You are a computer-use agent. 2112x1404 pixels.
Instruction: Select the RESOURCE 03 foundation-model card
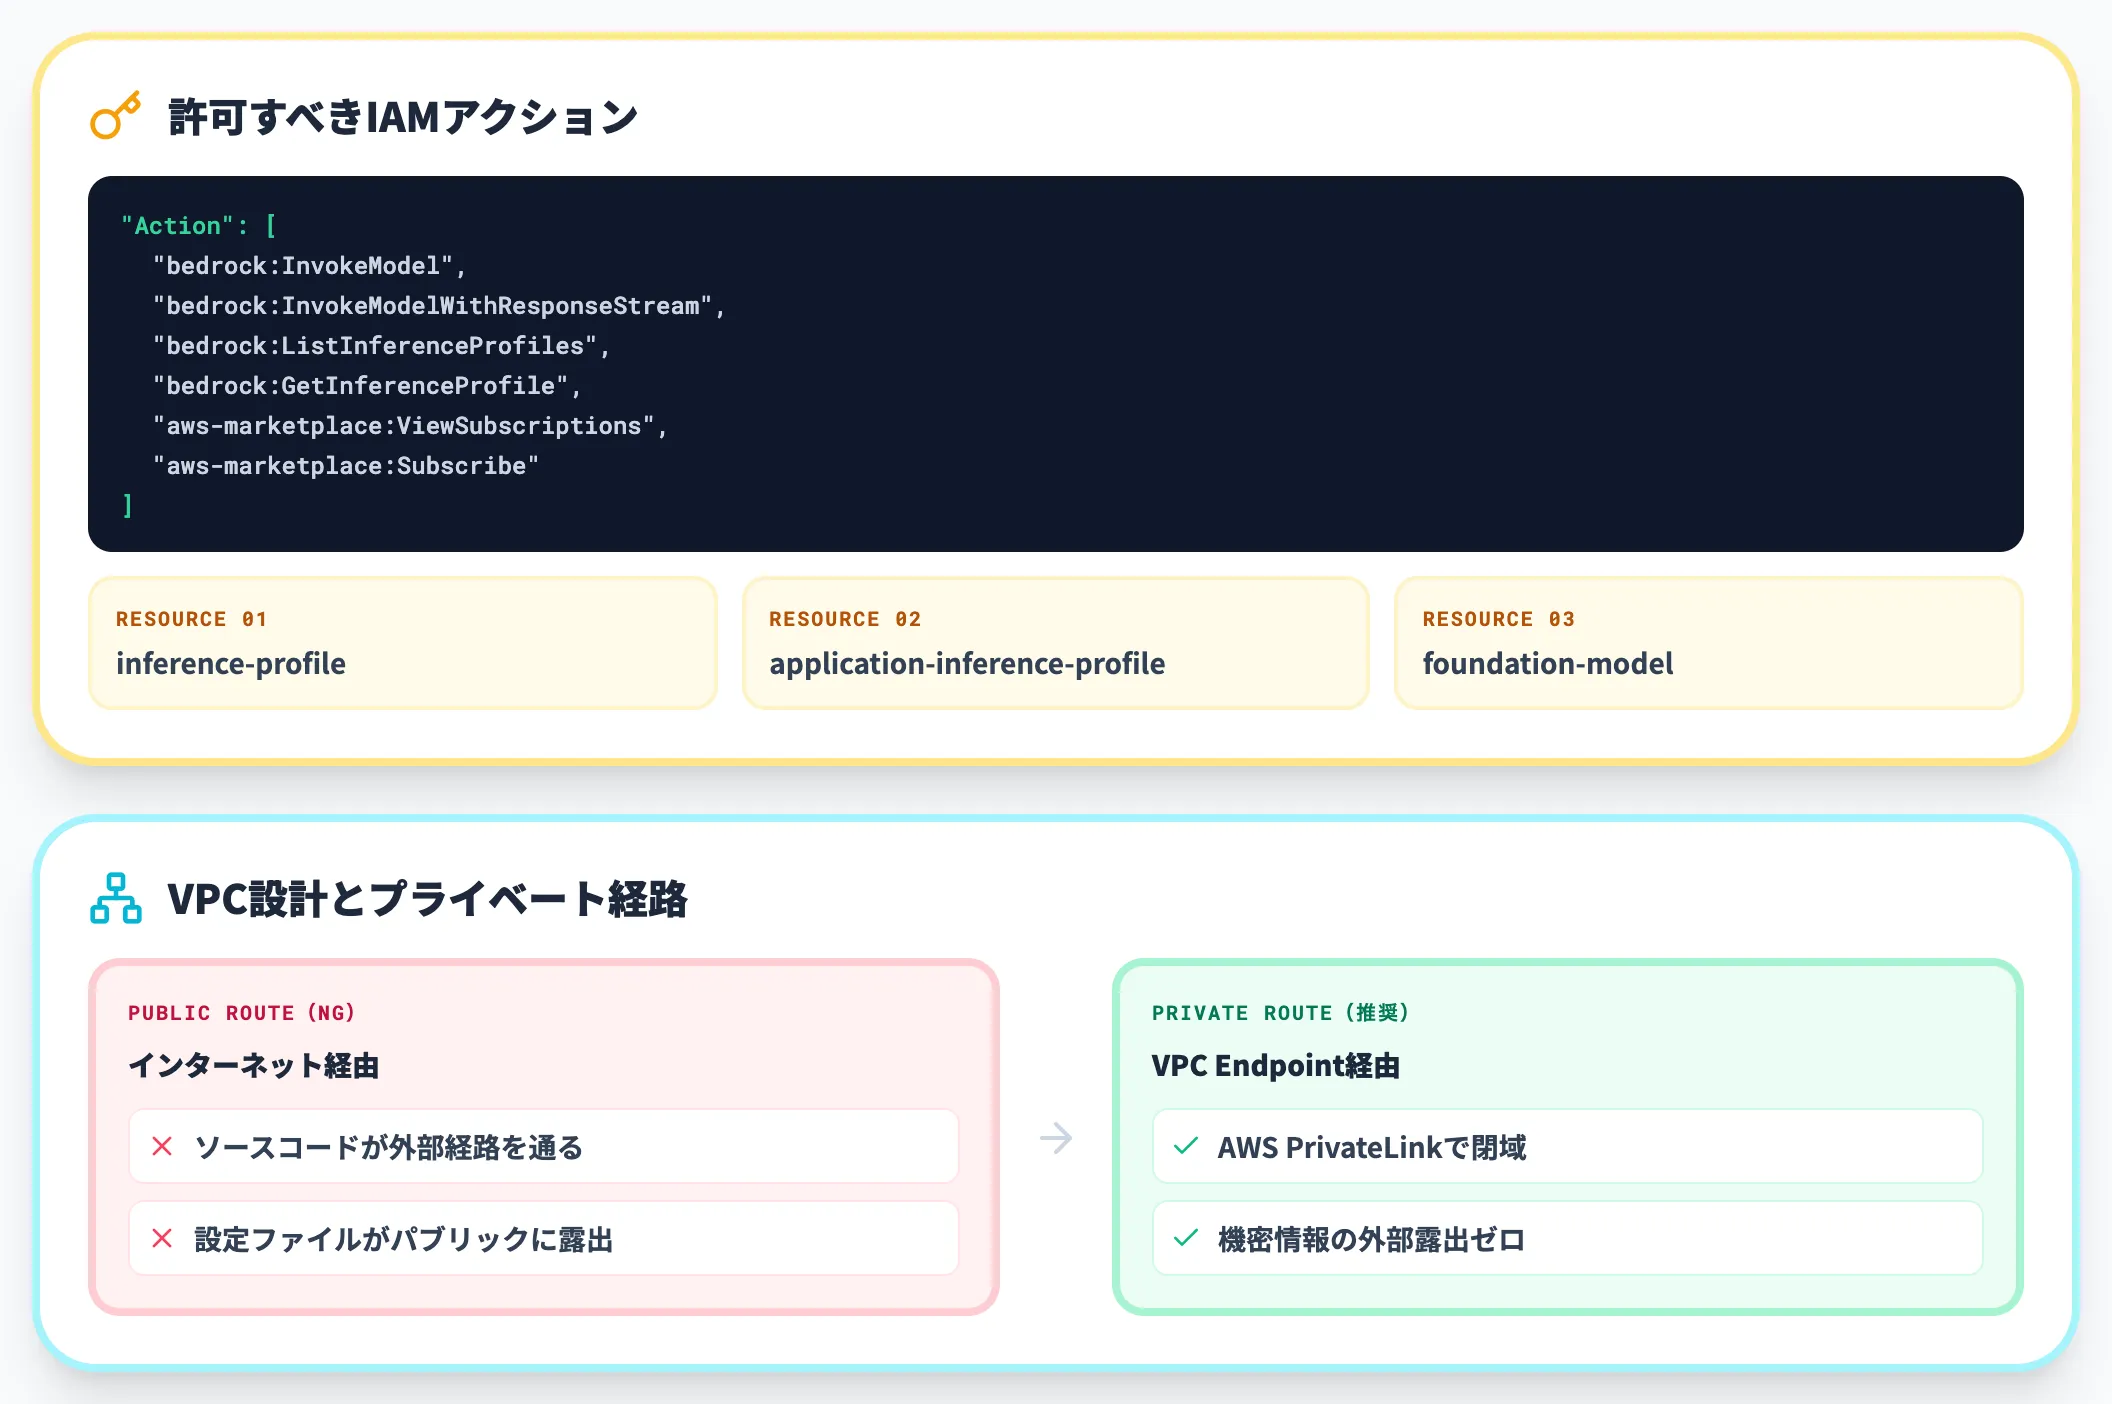click(1709, 643)
